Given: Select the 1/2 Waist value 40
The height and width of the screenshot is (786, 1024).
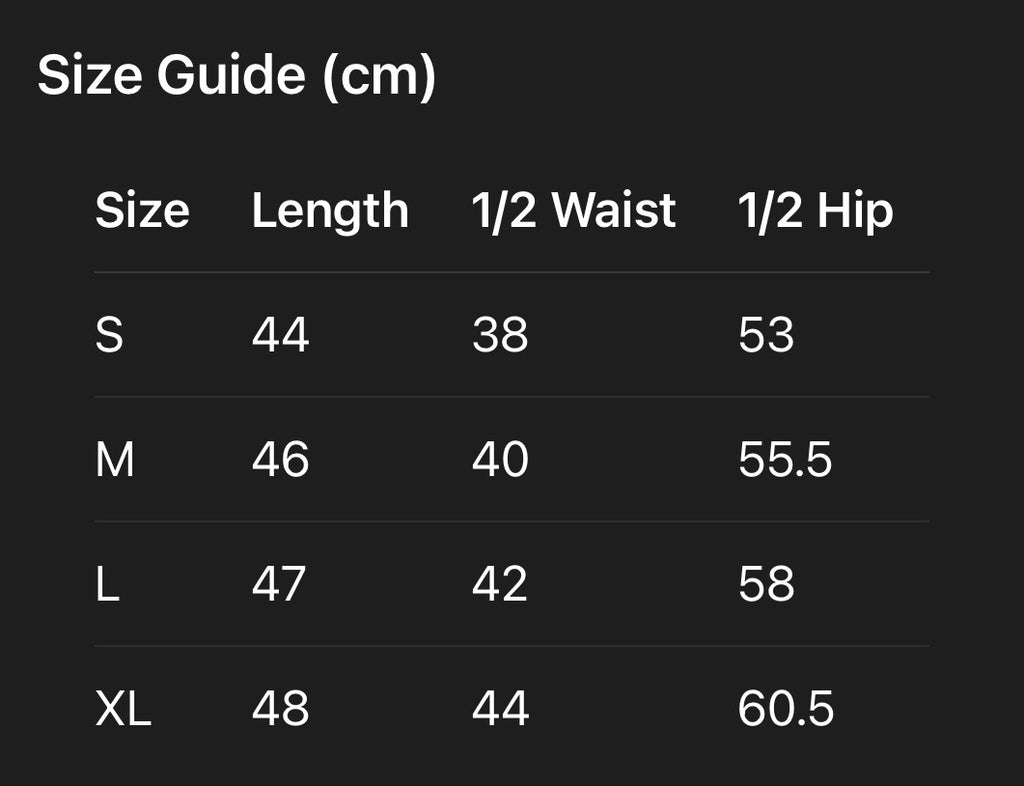Looking at the screenshot, I should point(500,460).
